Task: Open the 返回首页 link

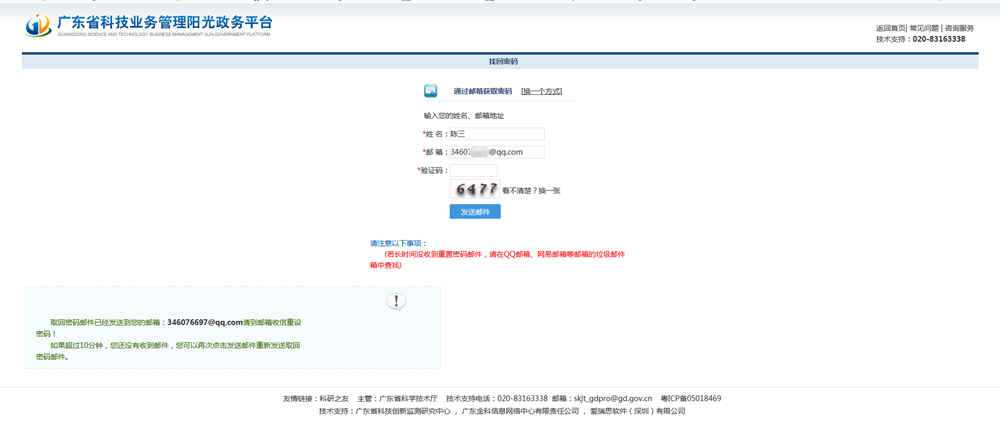Action: coord(891,28)
